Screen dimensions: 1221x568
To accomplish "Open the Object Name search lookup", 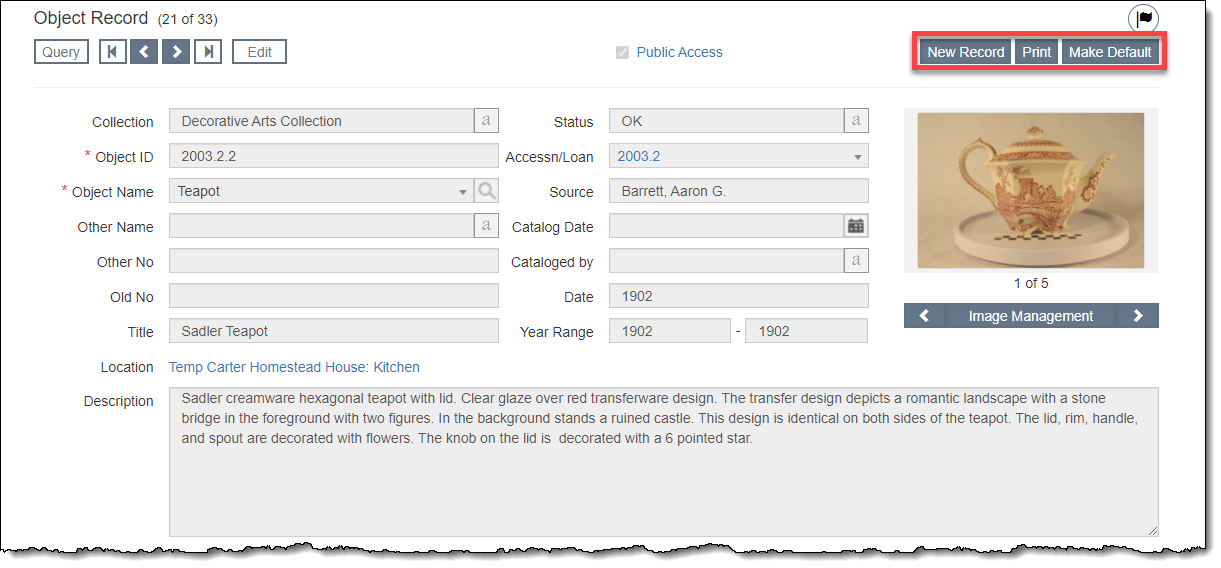I will click(x=486, y=191).
